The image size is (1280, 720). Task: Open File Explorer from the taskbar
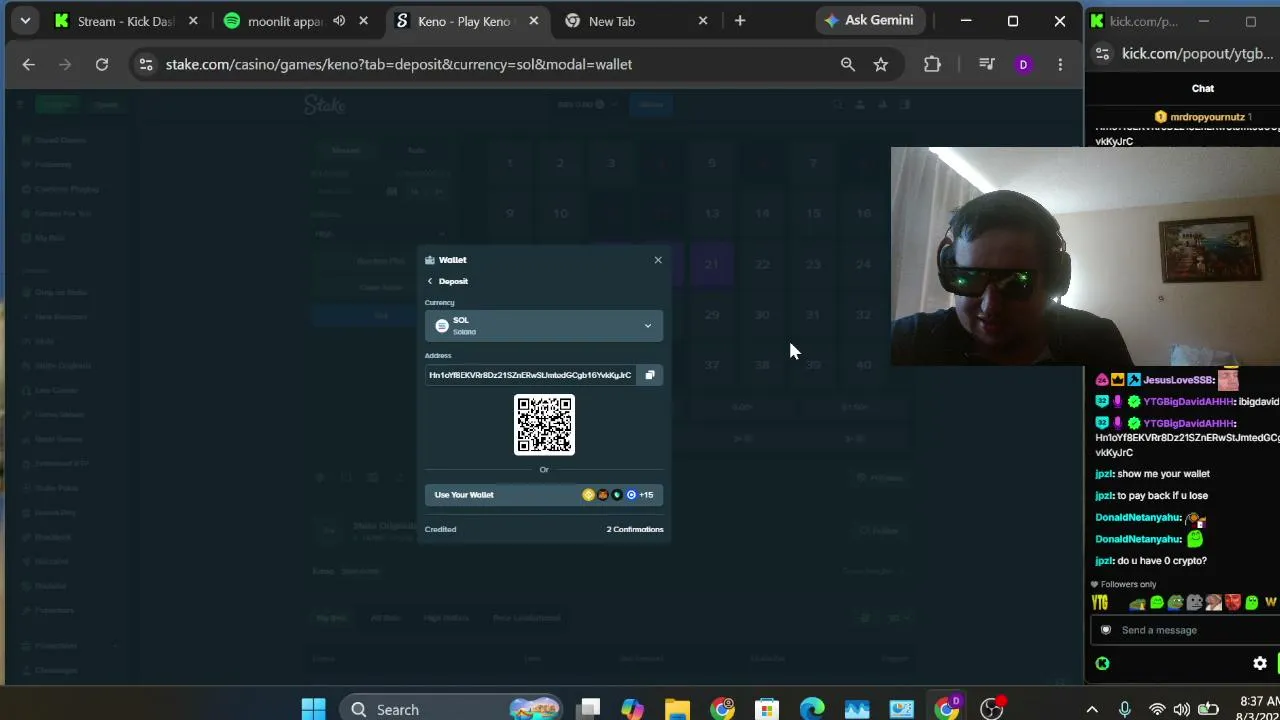[677, 709]
